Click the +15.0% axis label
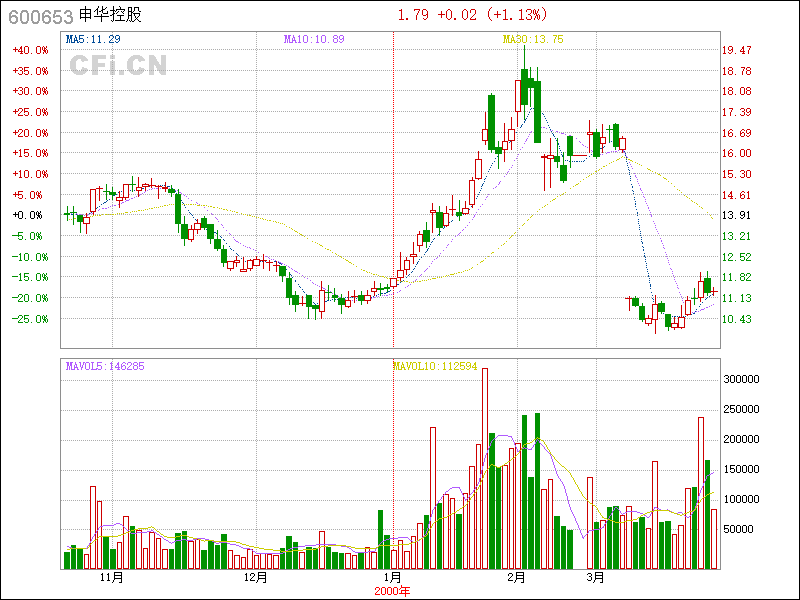Image resolution: width=800 pixels, height=600 pixels. pos(31,153)
